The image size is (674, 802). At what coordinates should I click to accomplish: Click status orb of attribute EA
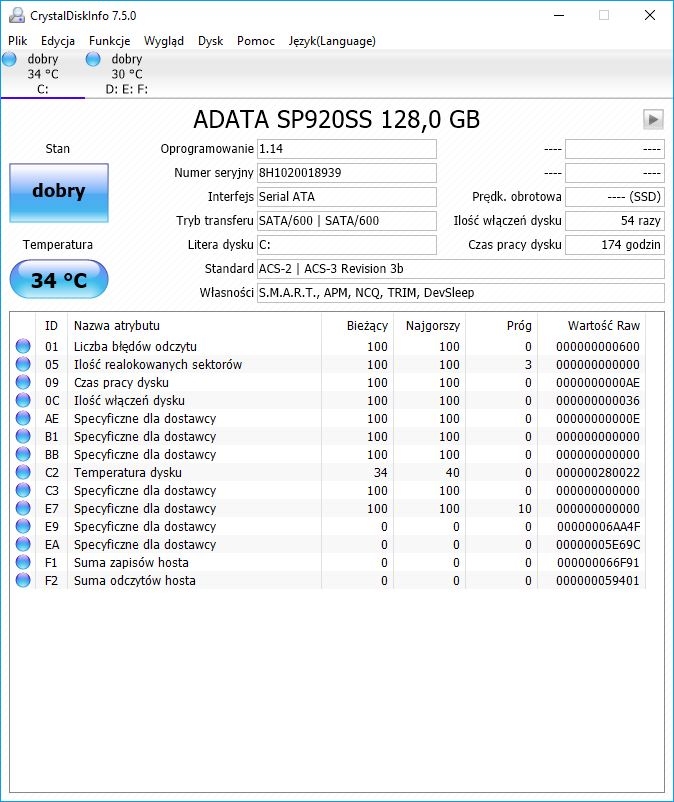click(x=23, y=544)
